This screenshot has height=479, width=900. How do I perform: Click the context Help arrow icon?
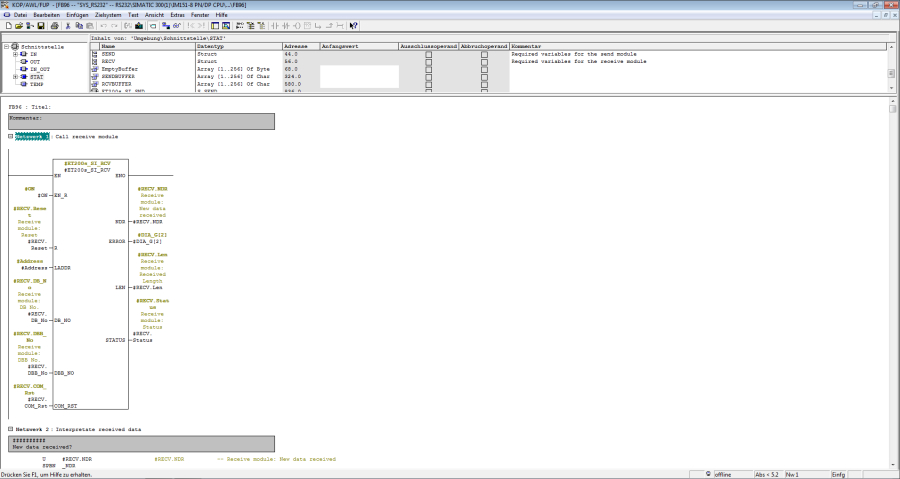tap(353, 25)
